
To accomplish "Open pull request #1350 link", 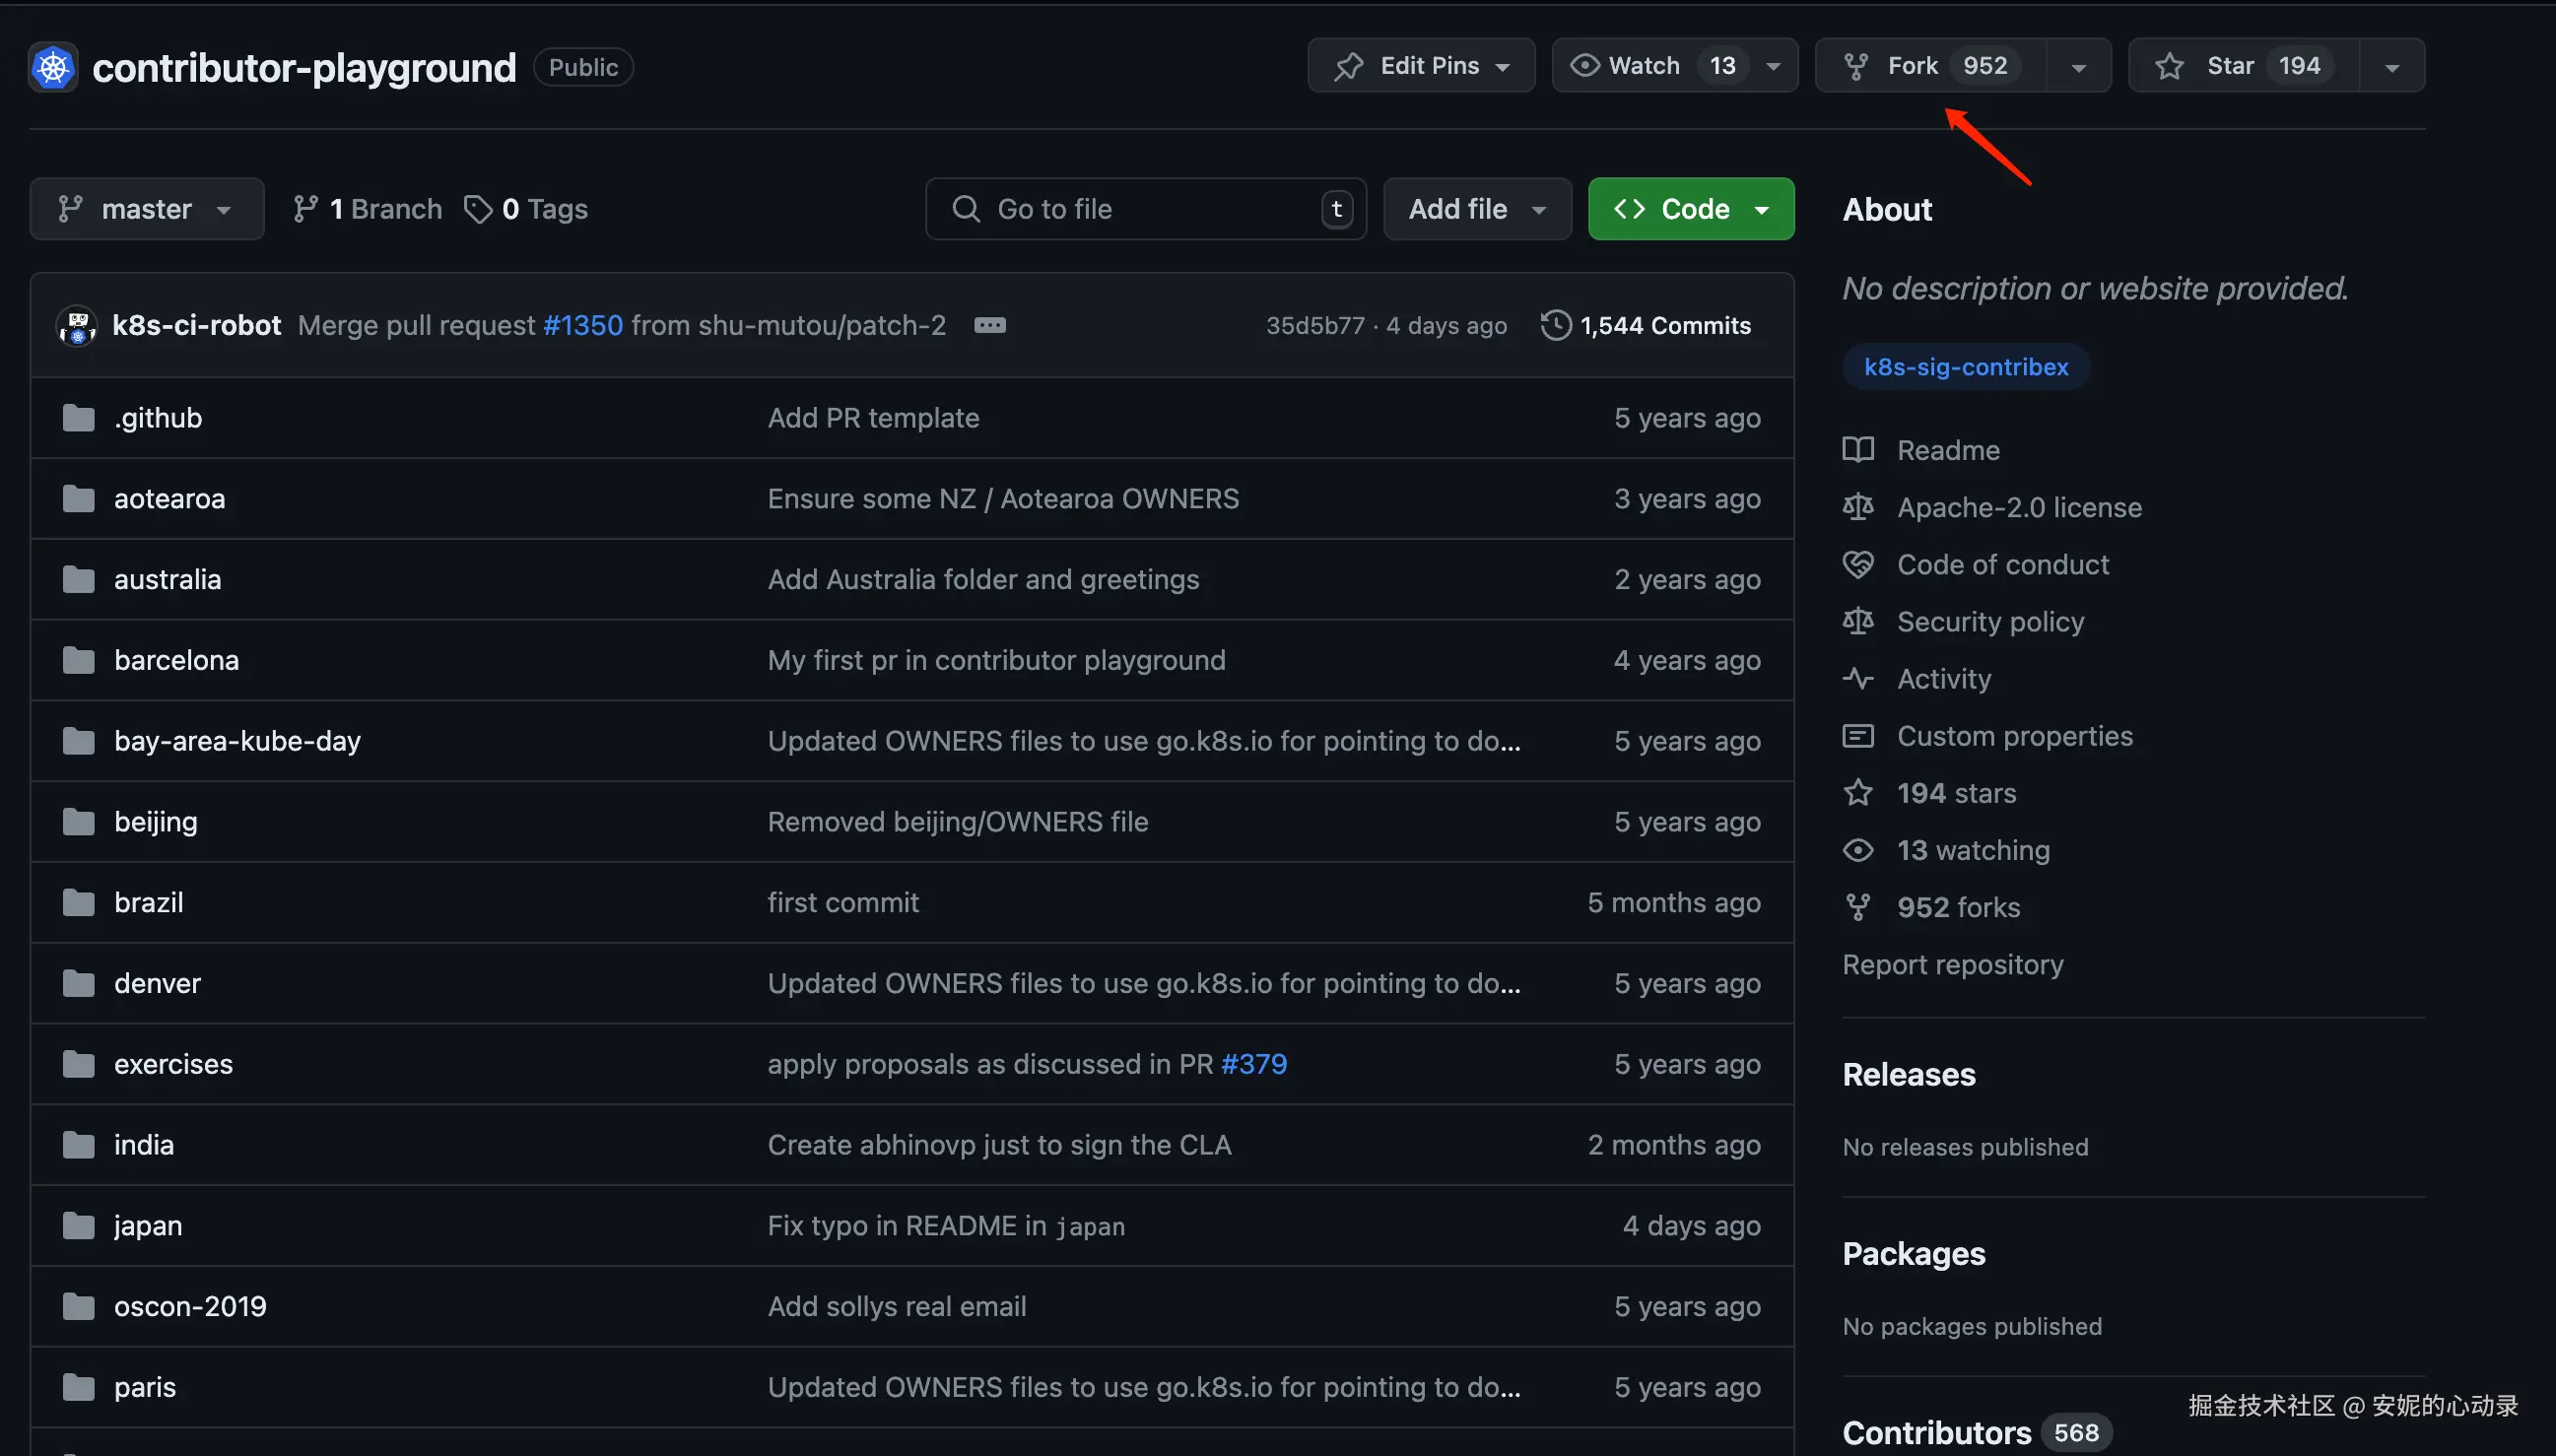I will click(x=582, y=326).
